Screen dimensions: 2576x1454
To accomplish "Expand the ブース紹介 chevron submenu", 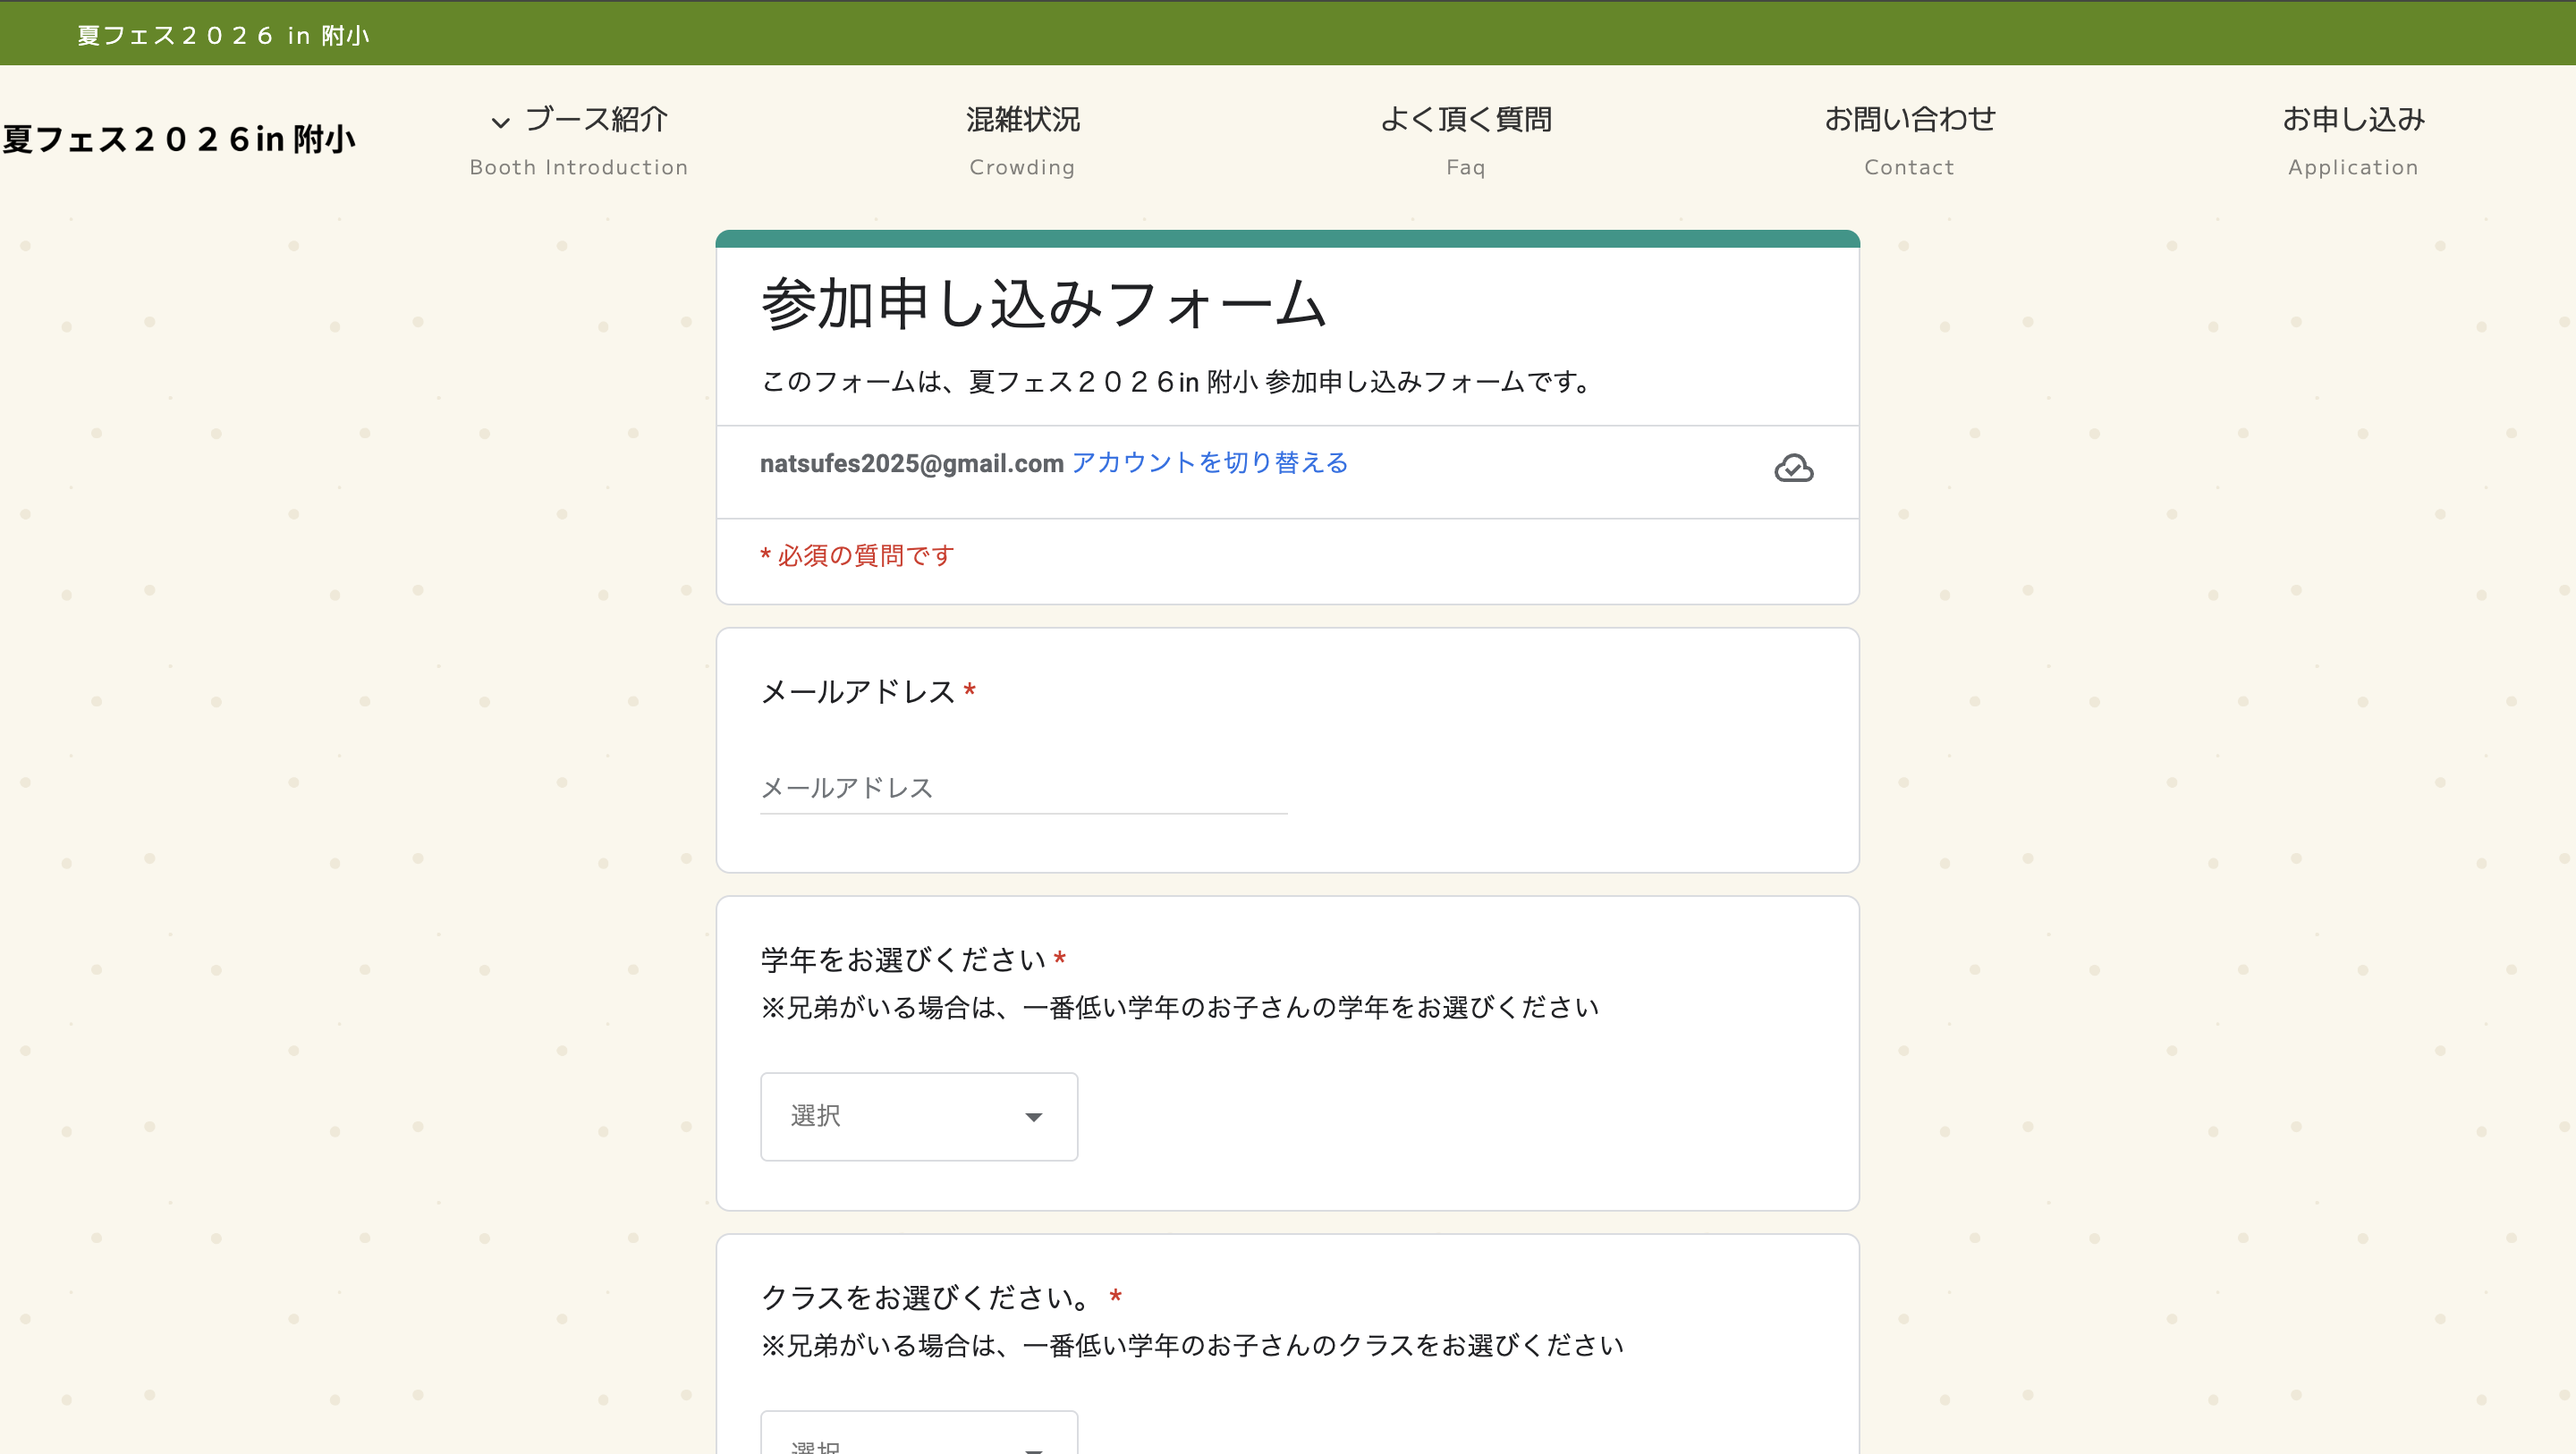I will 500,123.
